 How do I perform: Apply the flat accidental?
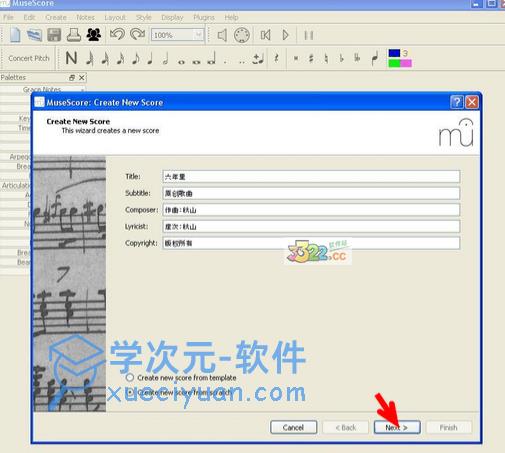[x=341, y=59]
